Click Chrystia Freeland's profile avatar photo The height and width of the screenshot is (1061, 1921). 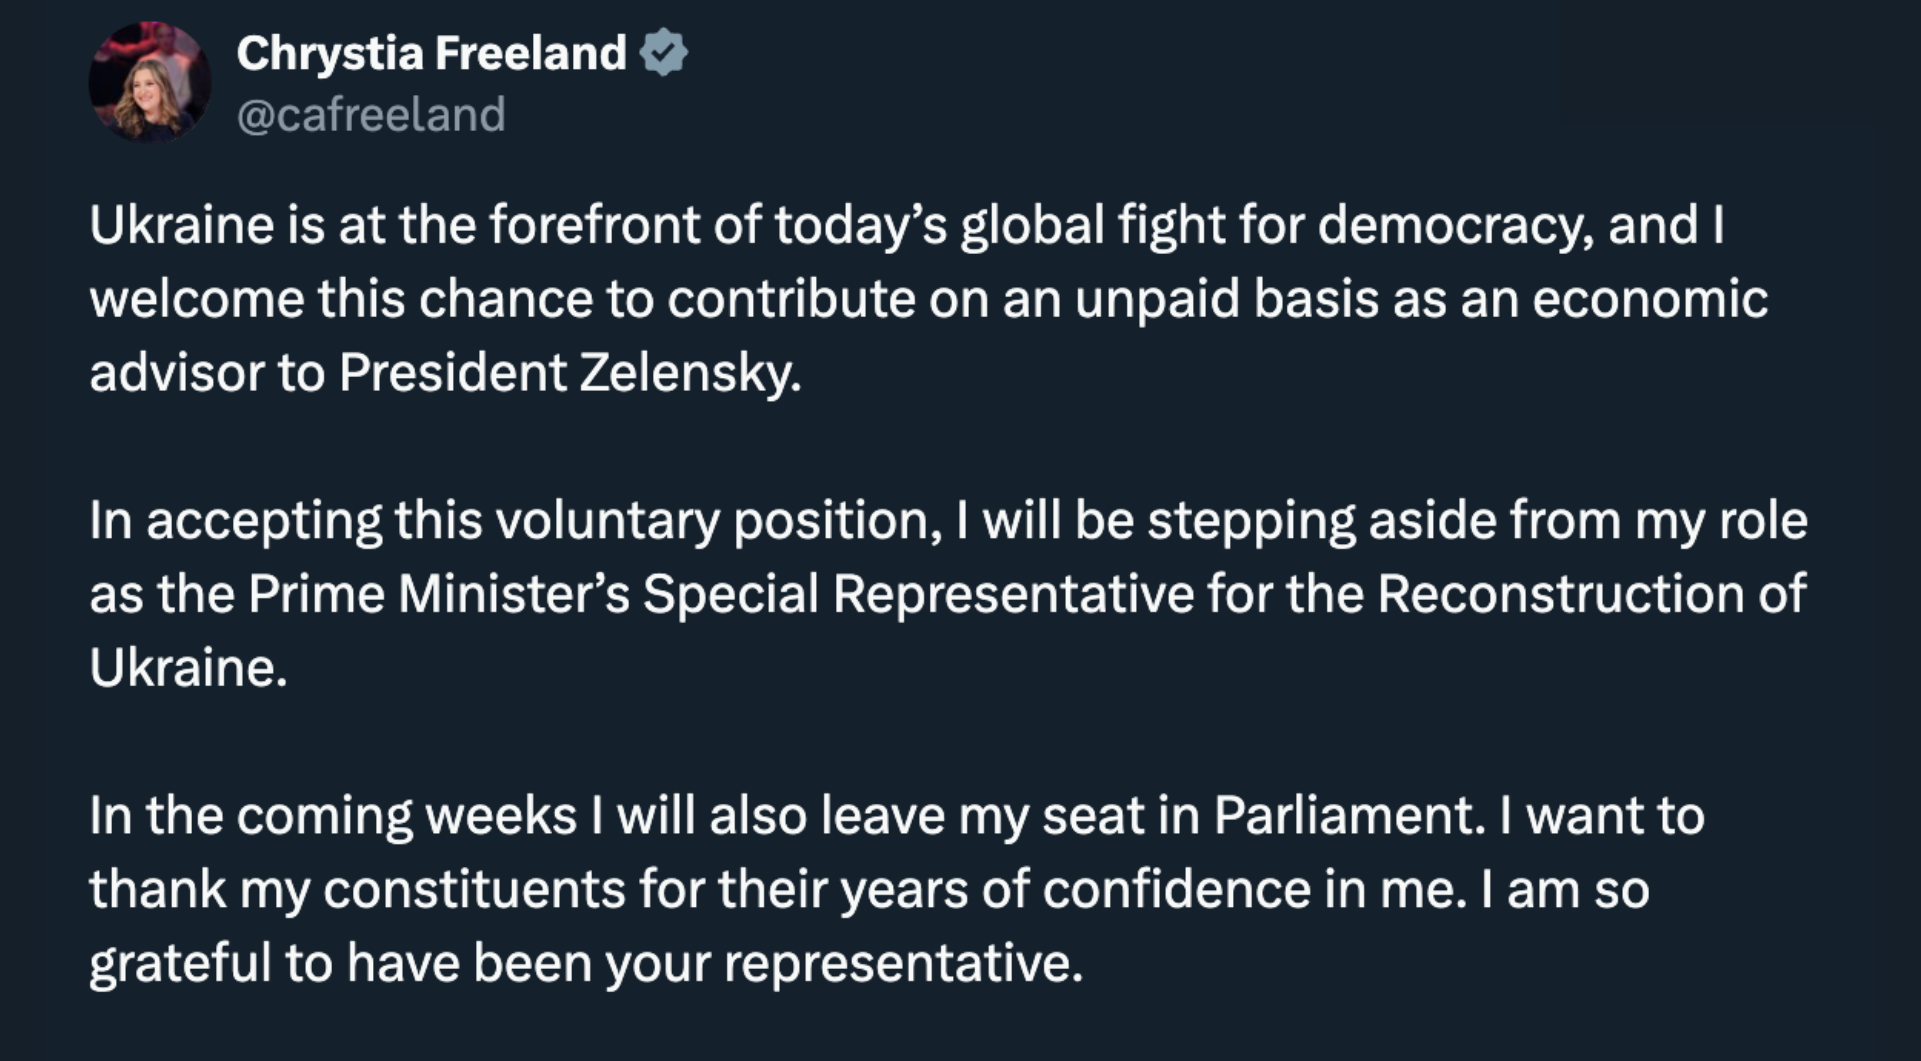(x=149, y=82)
